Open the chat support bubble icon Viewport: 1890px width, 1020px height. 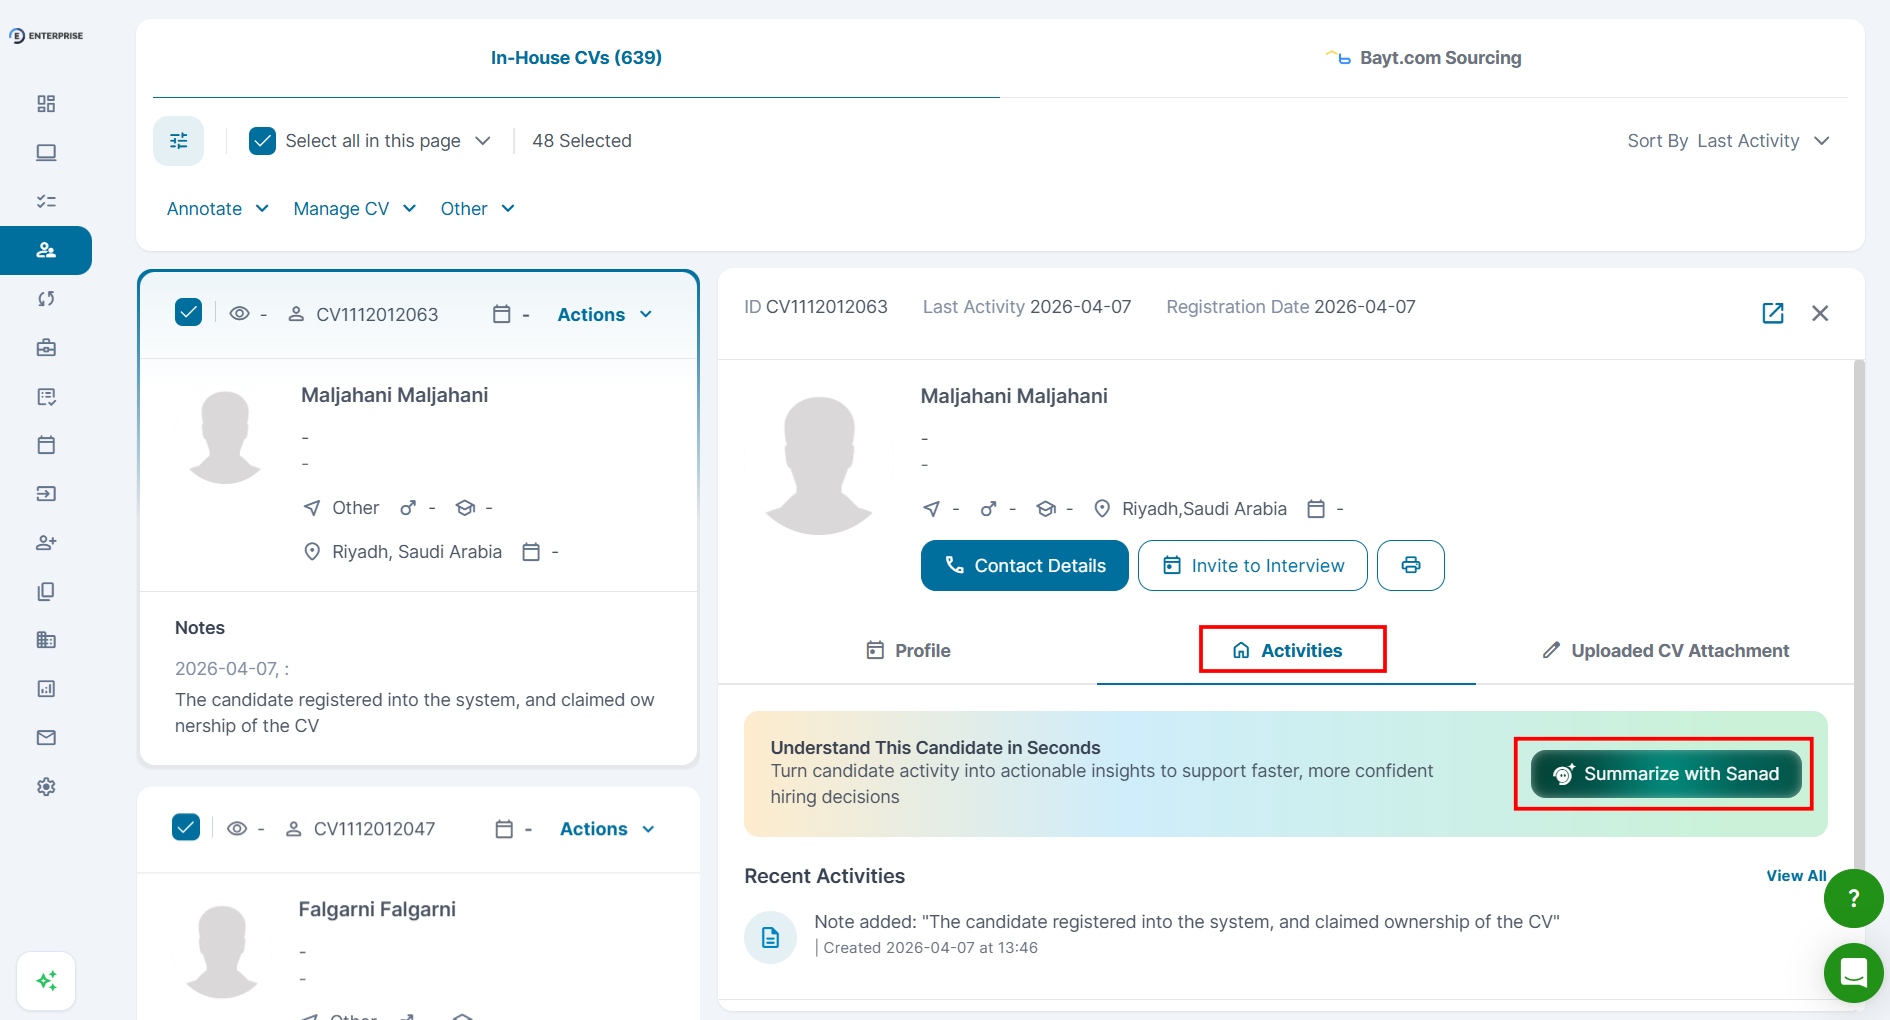tap(1853, 972)
